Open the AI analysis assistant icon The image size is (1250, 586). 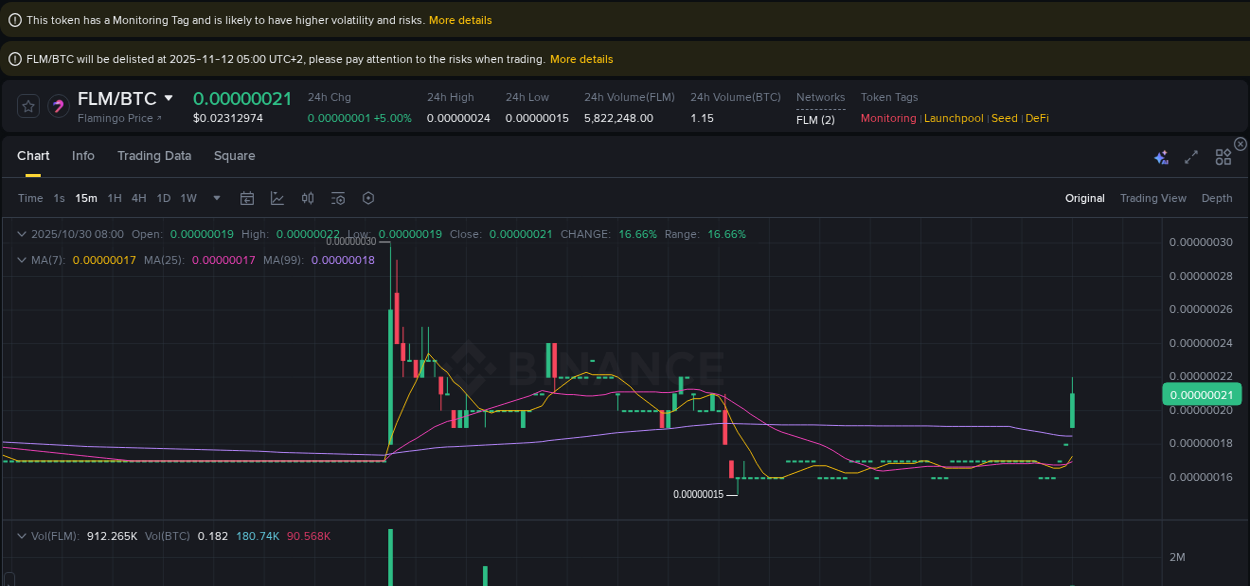(x=1161, y=157)
